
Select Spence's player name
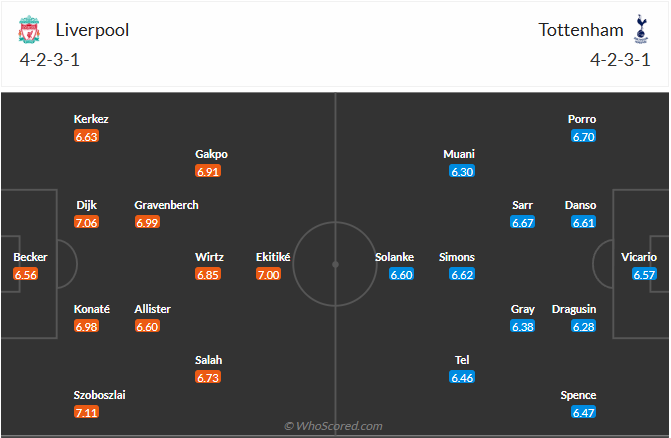[579, 395]
